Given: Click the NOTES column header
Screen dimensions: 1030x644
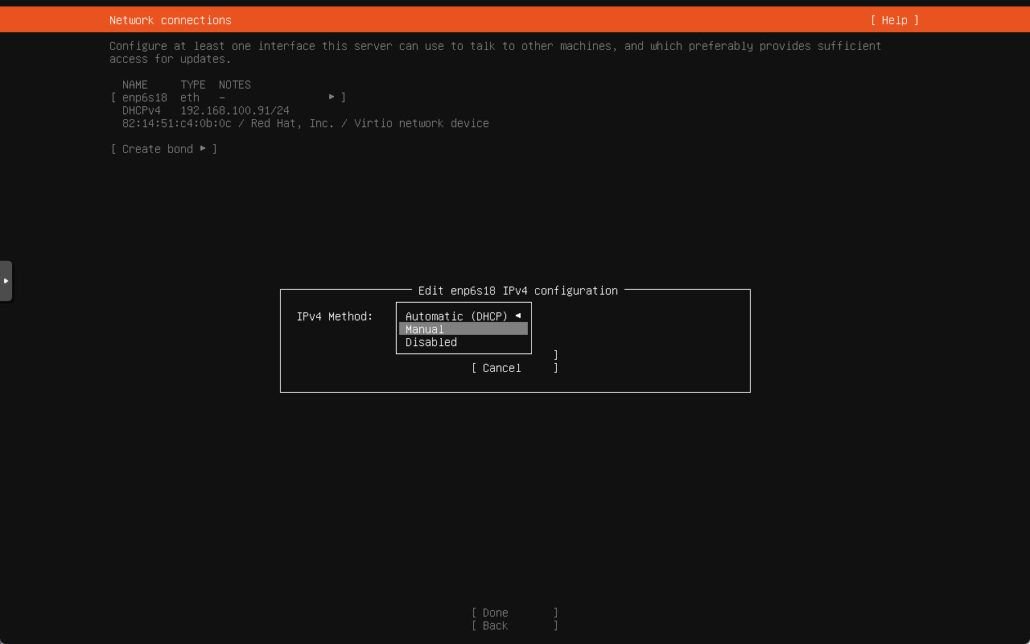Looking at the screenshot, I should 235,85.
